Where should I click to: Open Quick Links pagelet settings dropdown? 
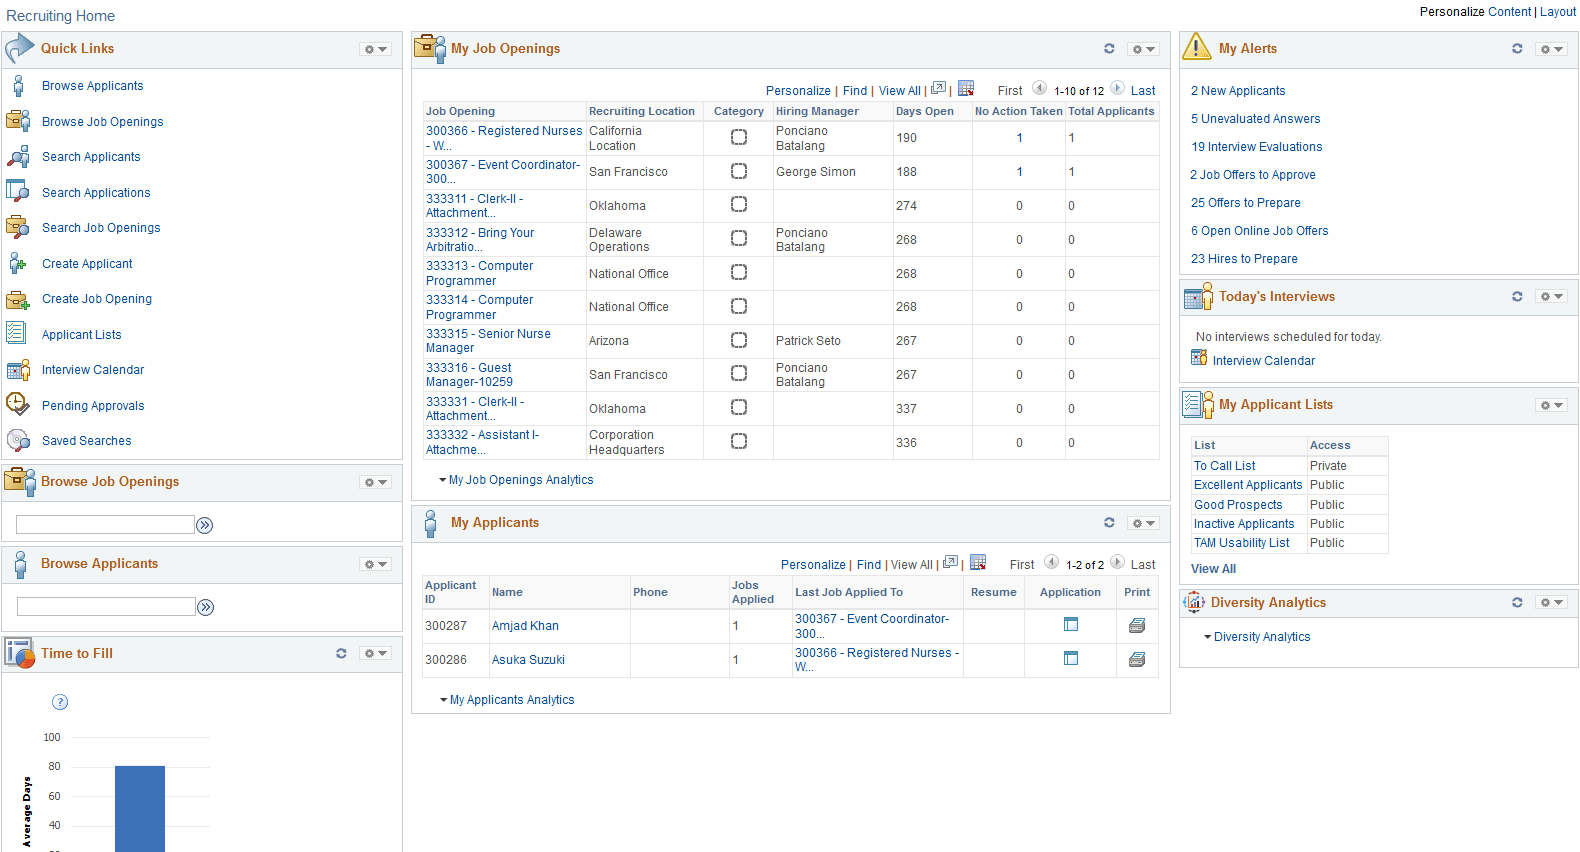tap(376, 49)
